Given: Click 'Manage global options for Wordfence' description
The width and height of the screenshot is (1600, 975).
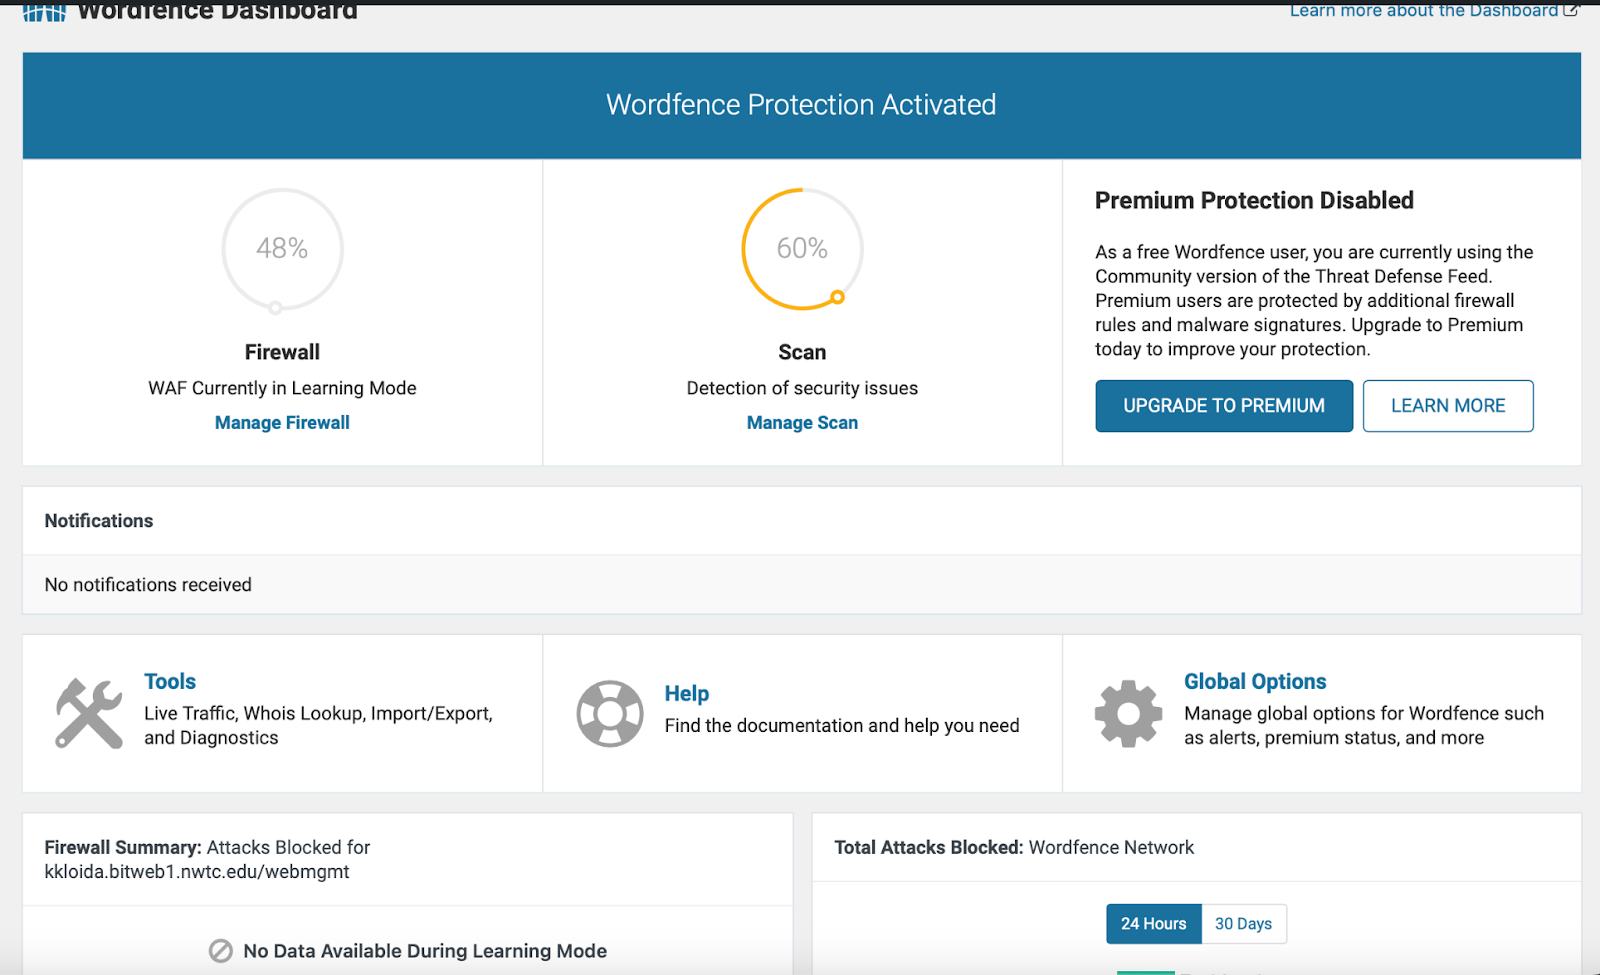Looking at the screenshot, I should tap(1364, 726).
